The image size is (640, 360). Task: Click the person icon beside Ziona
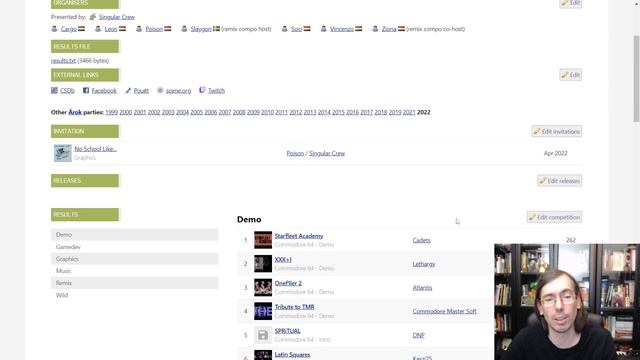(375, 29)
